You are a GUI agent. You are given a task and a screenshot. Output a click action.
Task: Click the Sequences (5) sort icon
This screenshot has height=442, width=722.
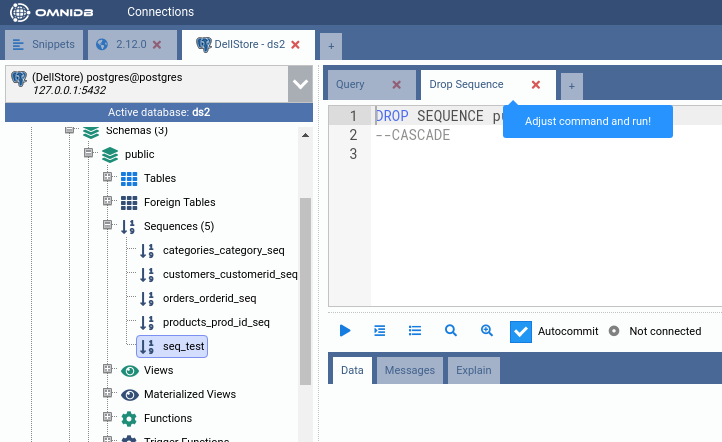click(x=128, y=227)
